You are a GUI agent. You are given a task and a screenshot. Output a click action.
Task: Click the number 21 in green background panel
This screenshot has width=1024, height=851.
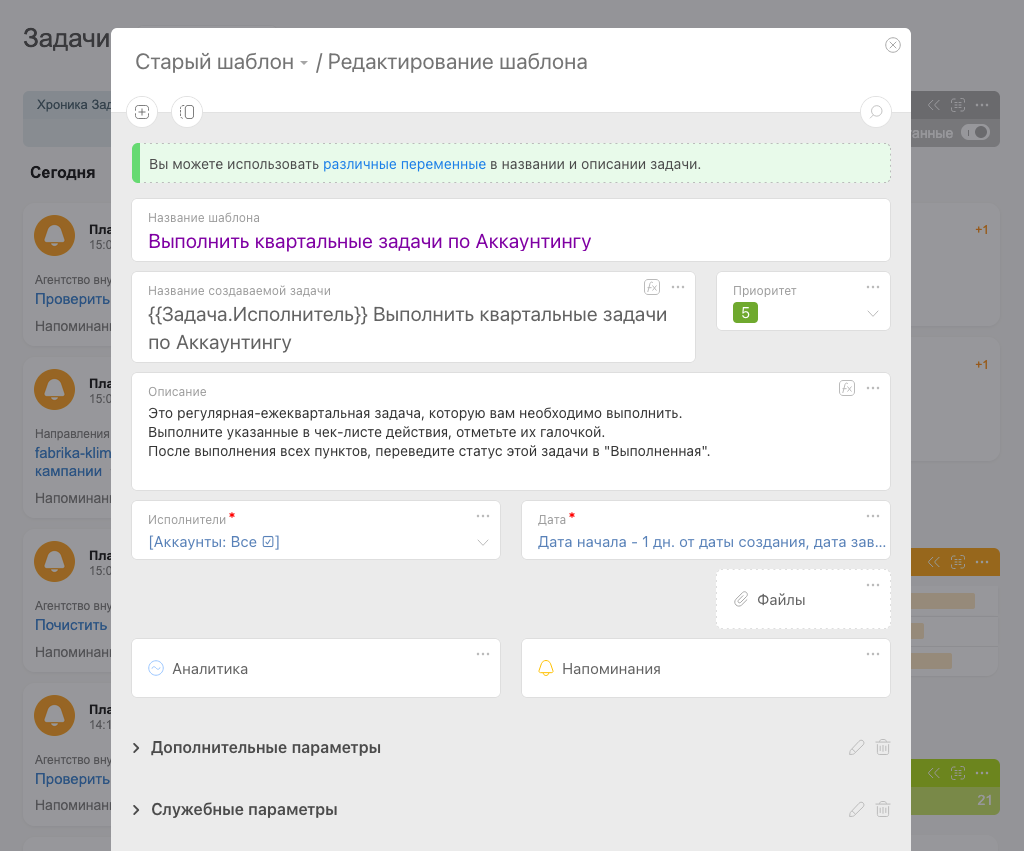(x=984, y=800)
